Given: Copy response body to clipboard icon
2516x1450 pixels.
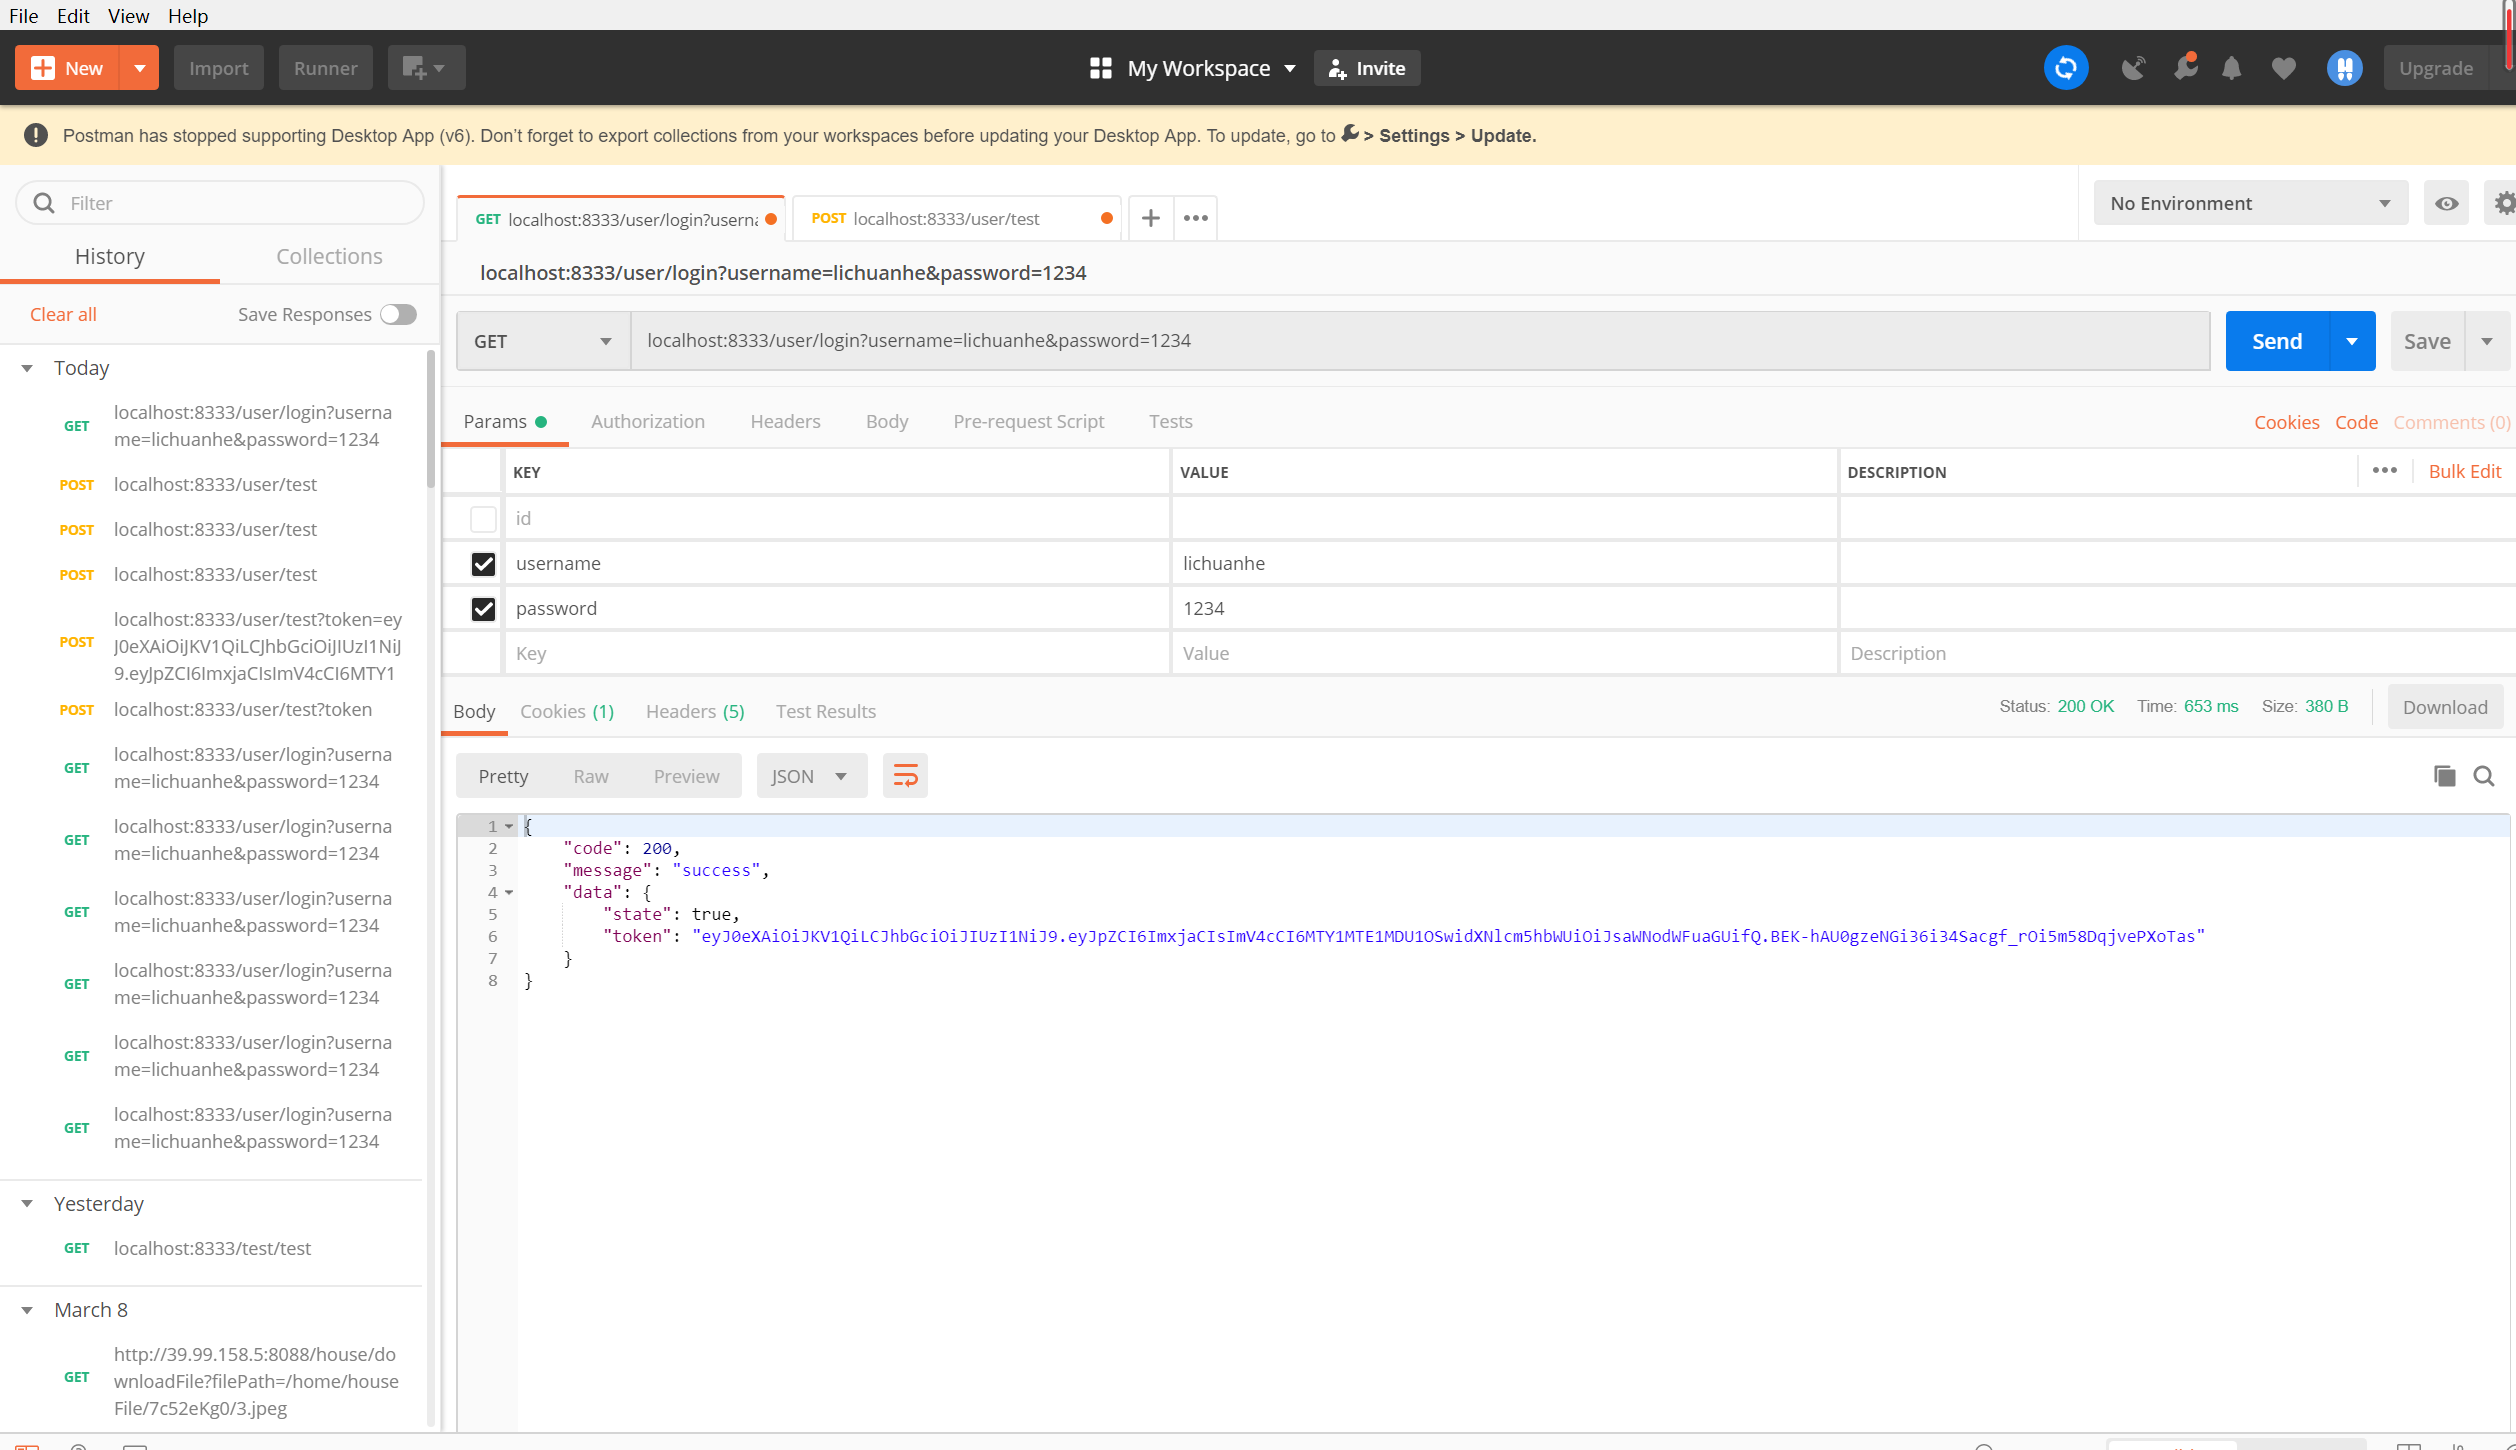Looking at the screenshot, I should pos(2444,776).
